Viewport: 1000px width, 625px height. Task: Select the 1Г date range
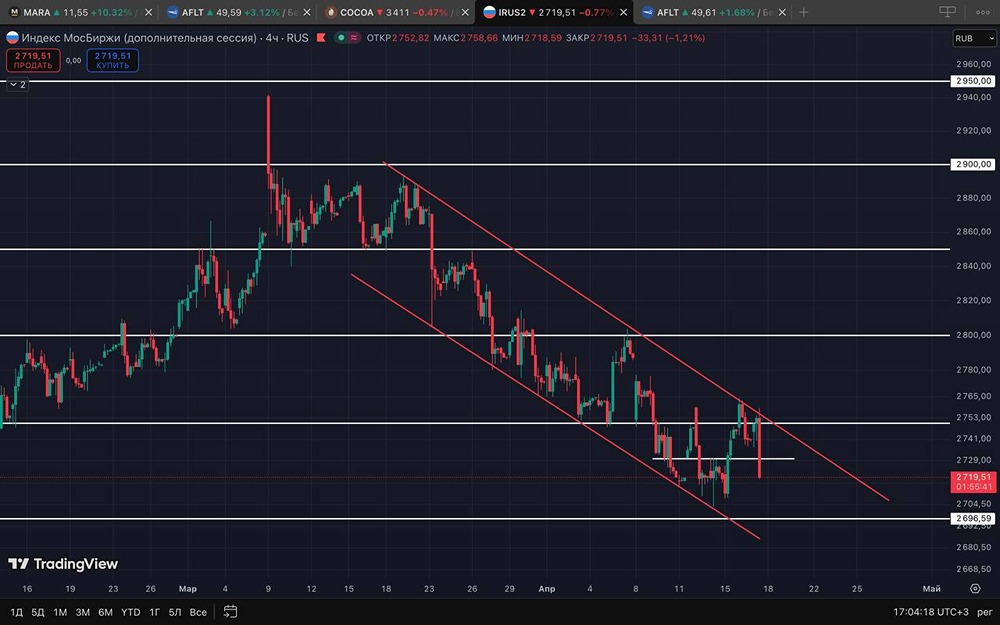pyautogui.click(x=154, y=612)
